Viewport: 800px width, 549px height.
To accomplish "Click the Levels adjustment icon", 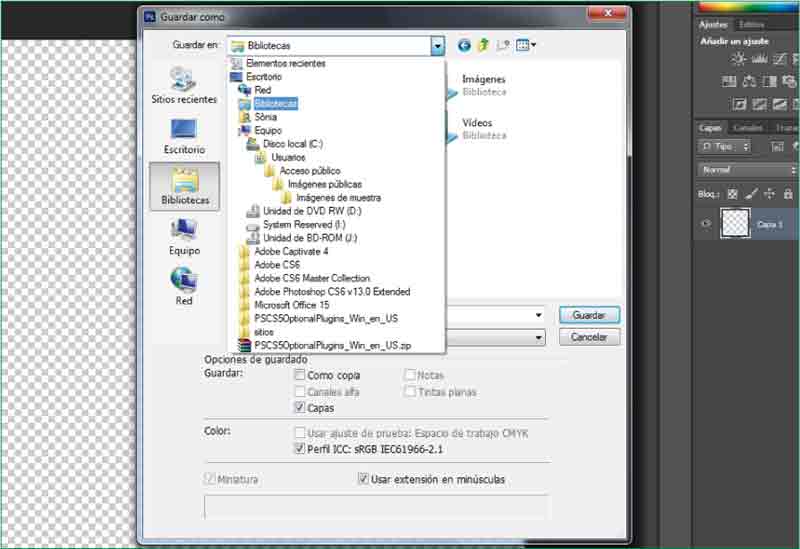I will (757, 60).
